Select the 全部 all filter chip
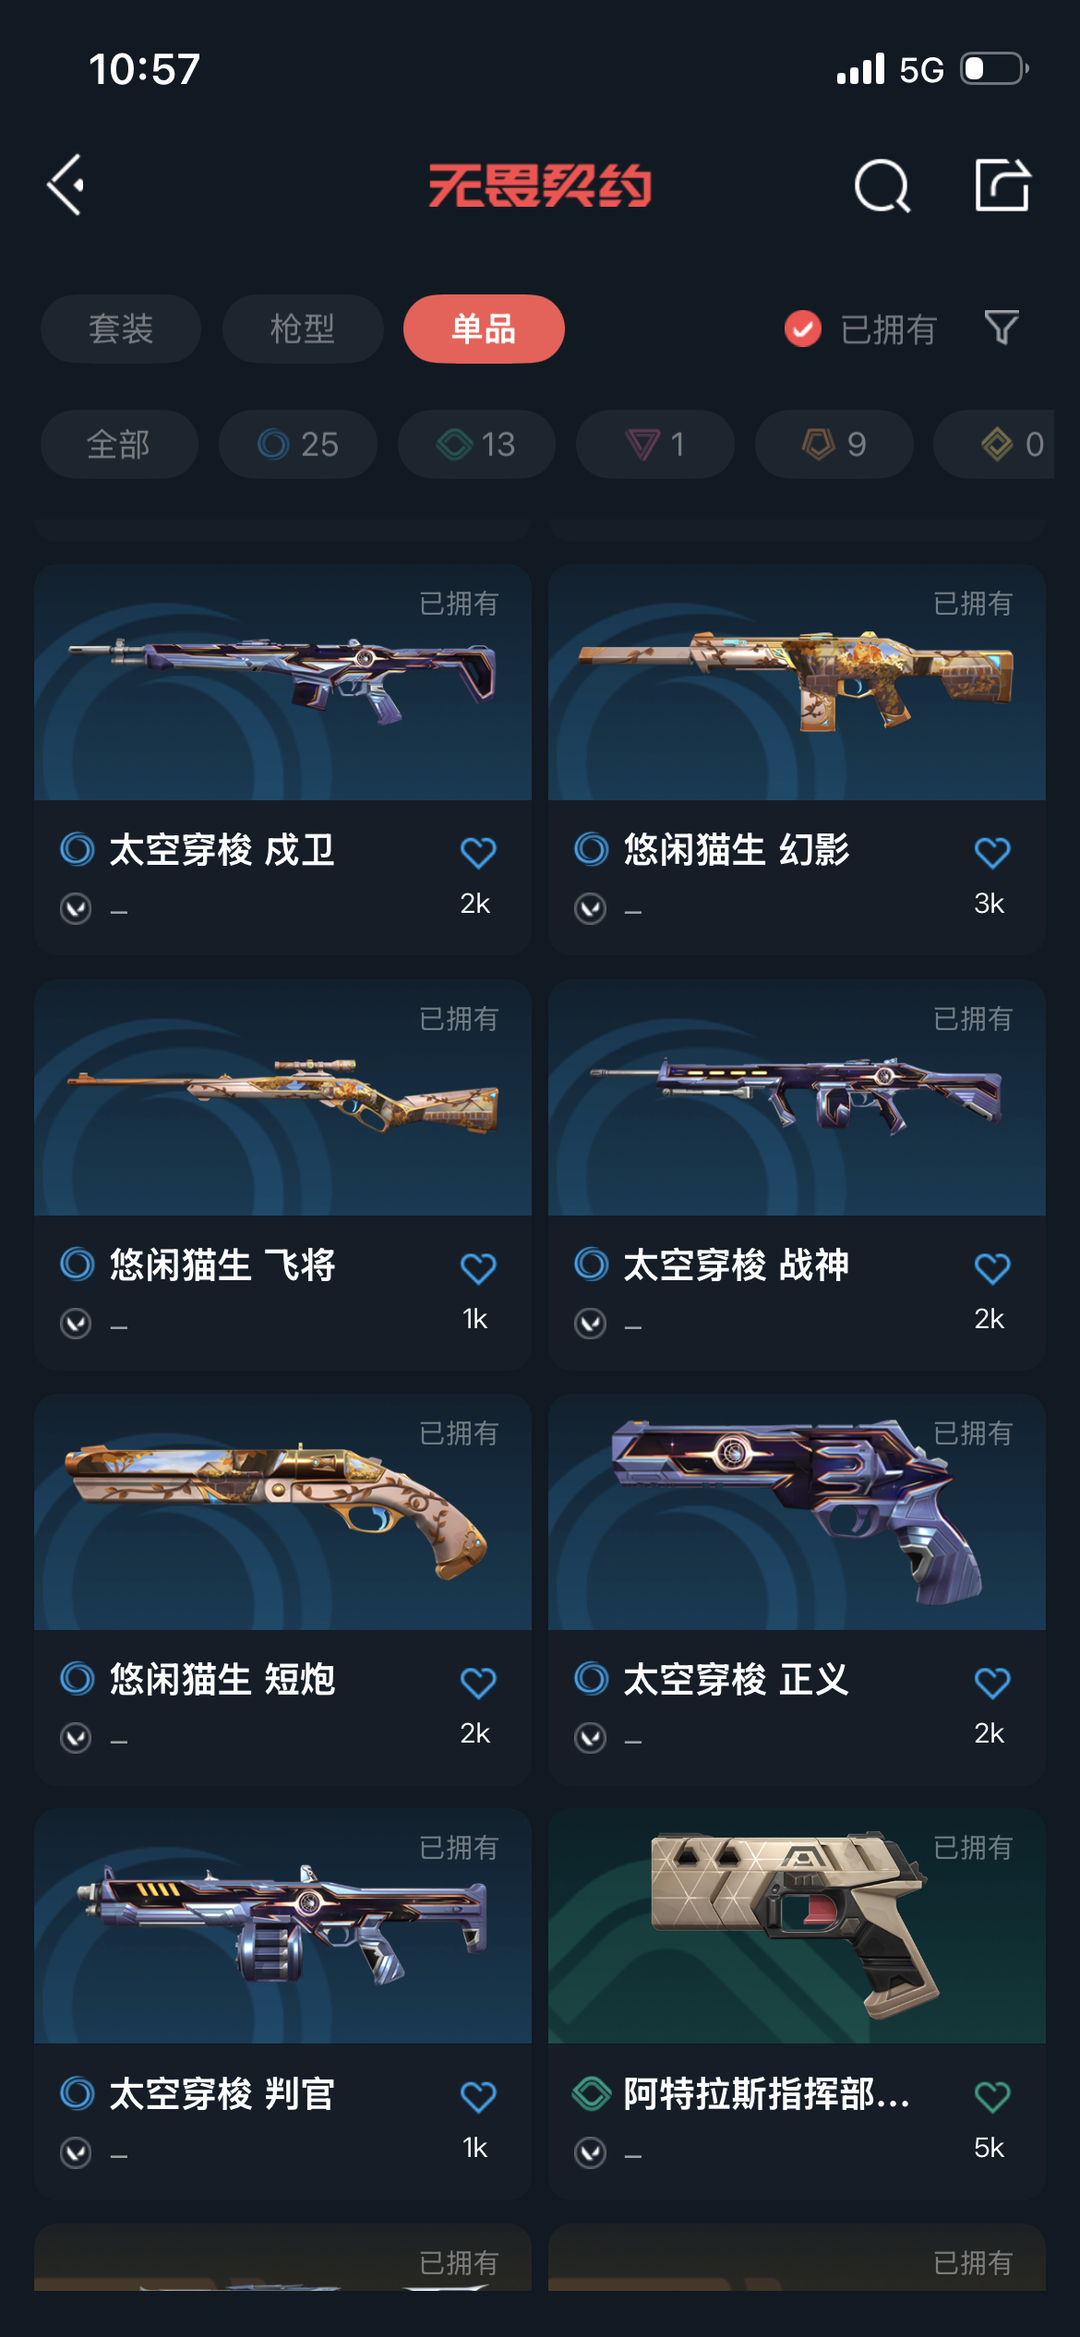Image resolution: width=1080 pixels, height=2337 pixels. coord(119,444)
